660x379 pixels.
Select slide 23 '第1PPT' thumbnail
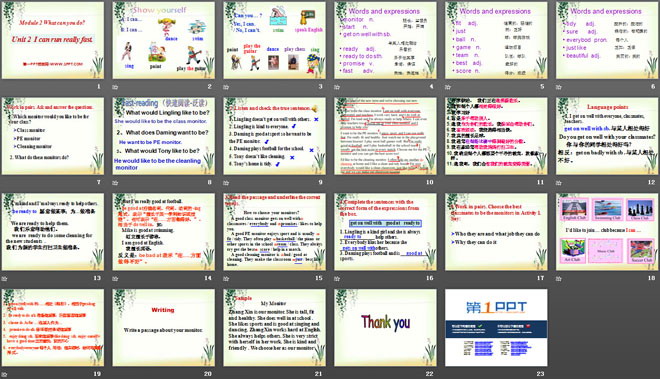point(496,327)
